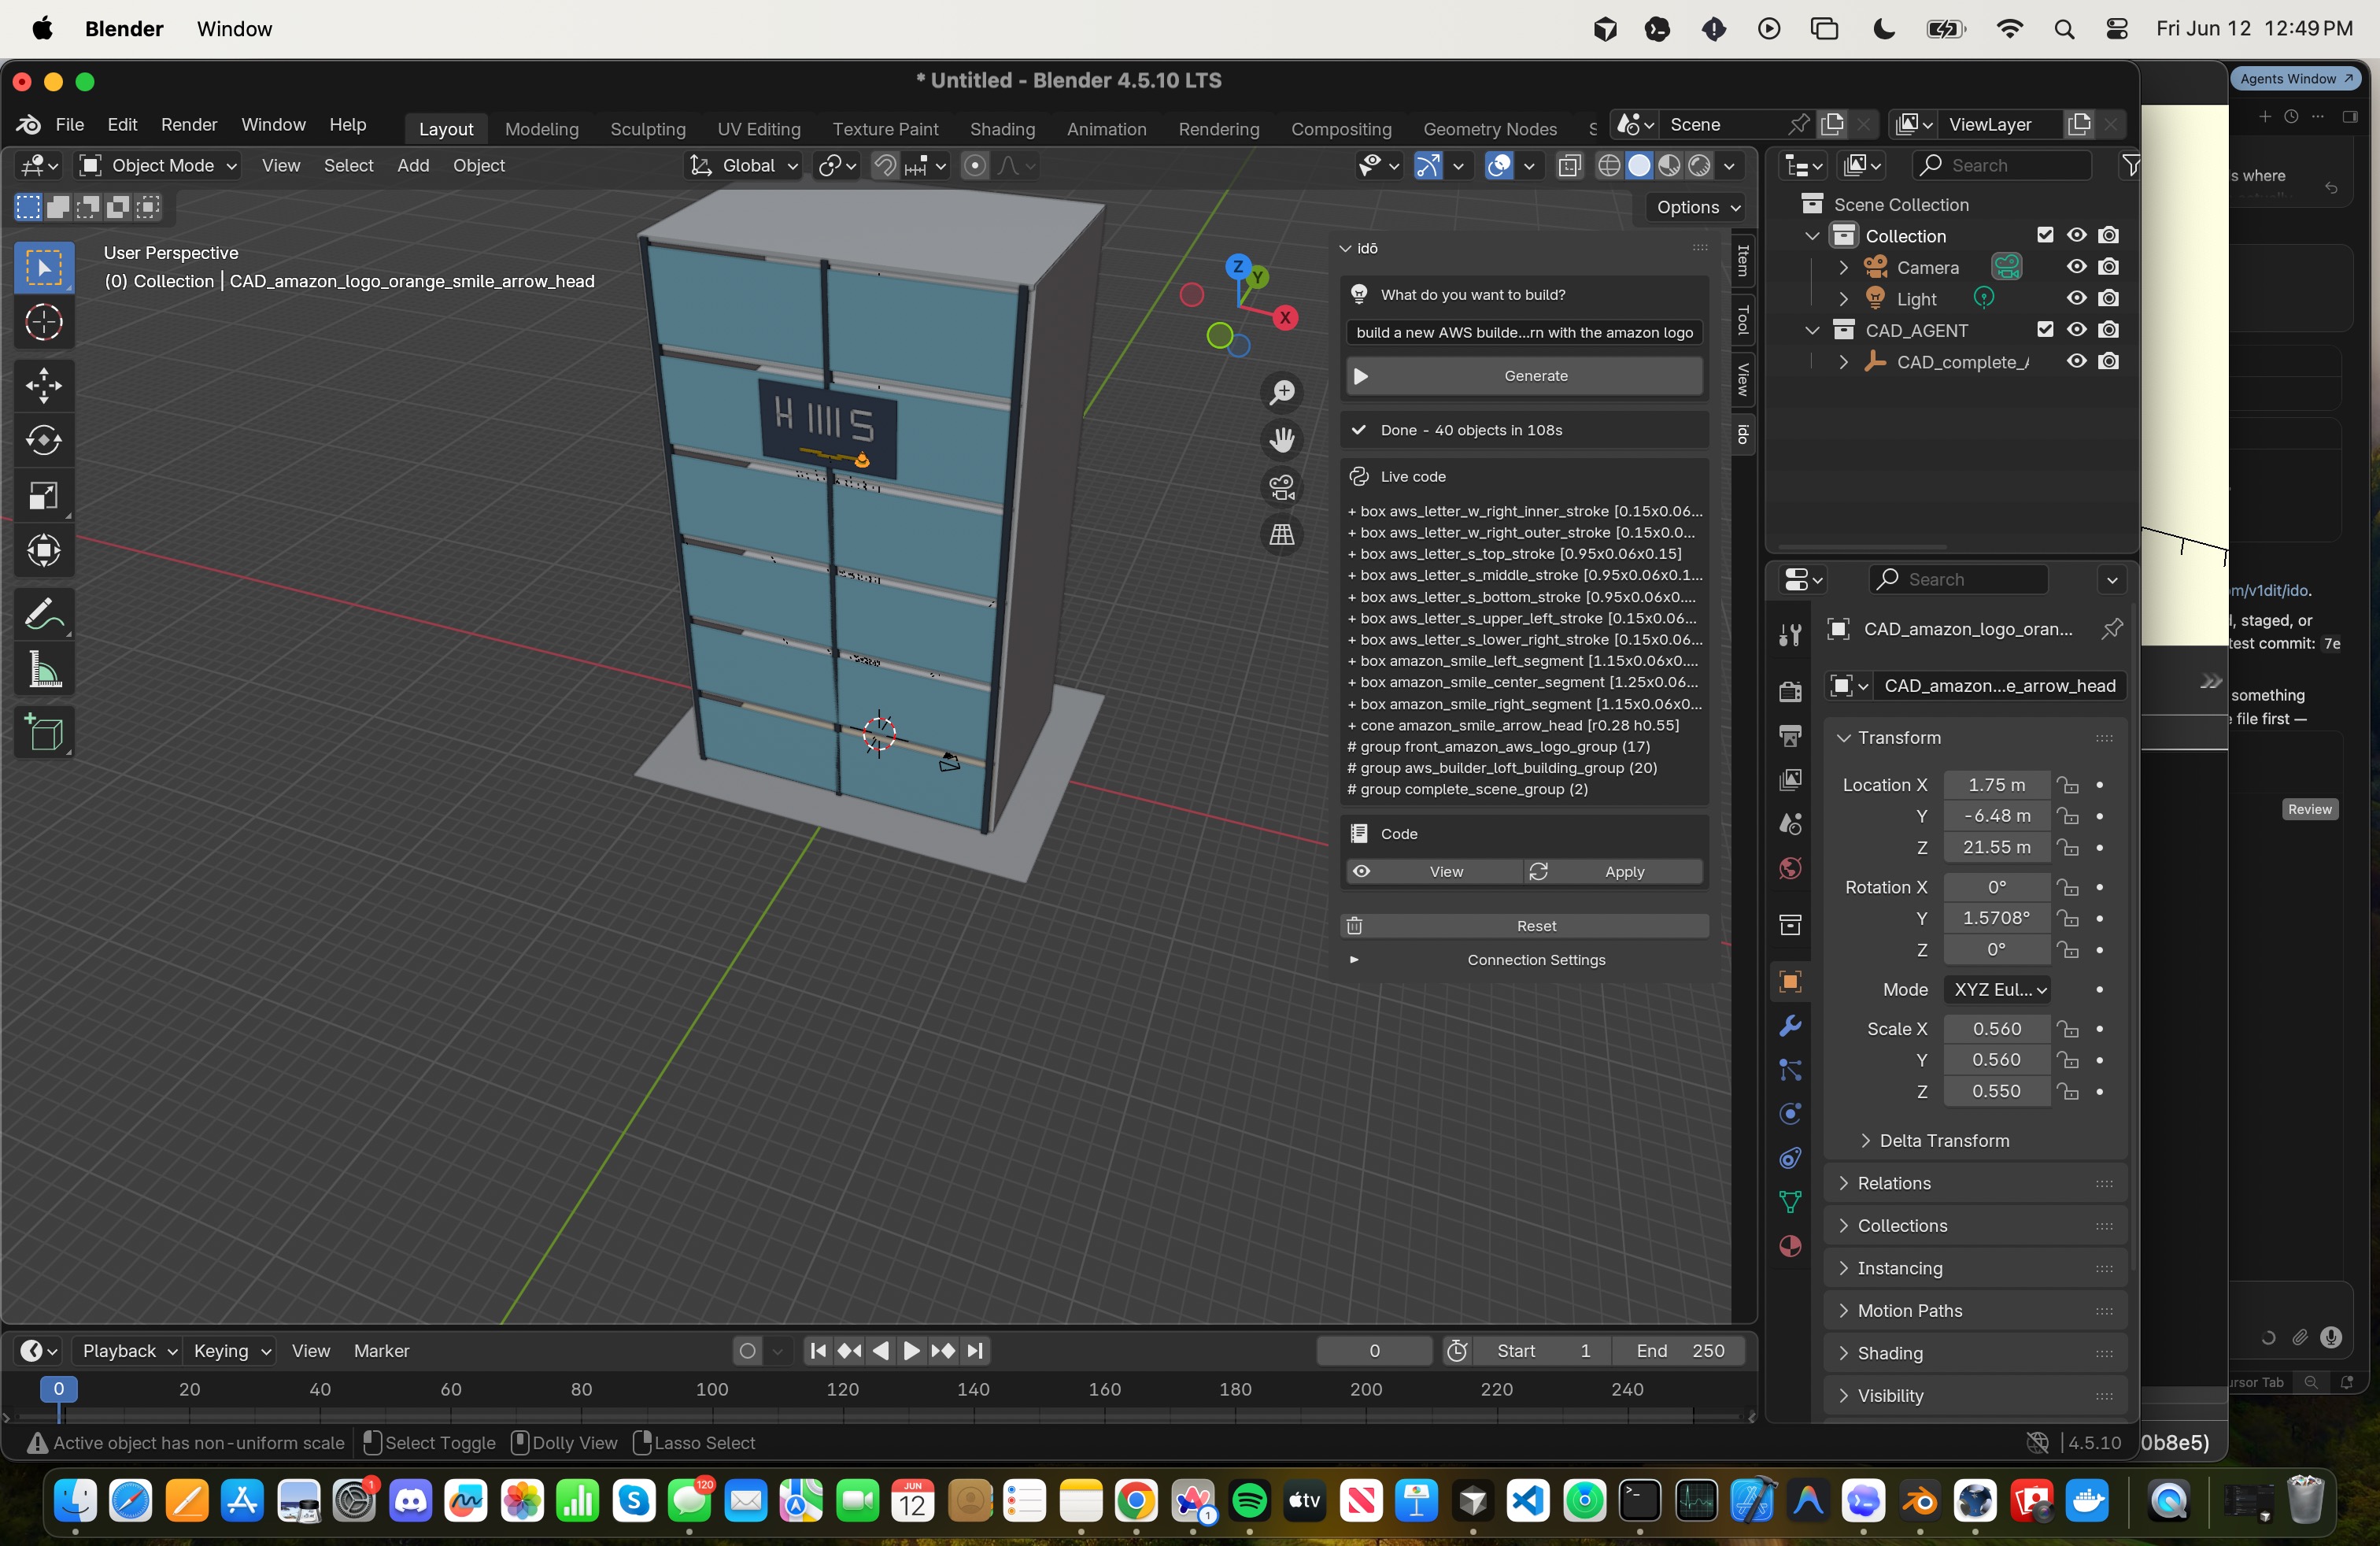2380x1546 pixels.
Task: Click the frame 0 timeline playhead marker
Action: tap(58, 1389)
